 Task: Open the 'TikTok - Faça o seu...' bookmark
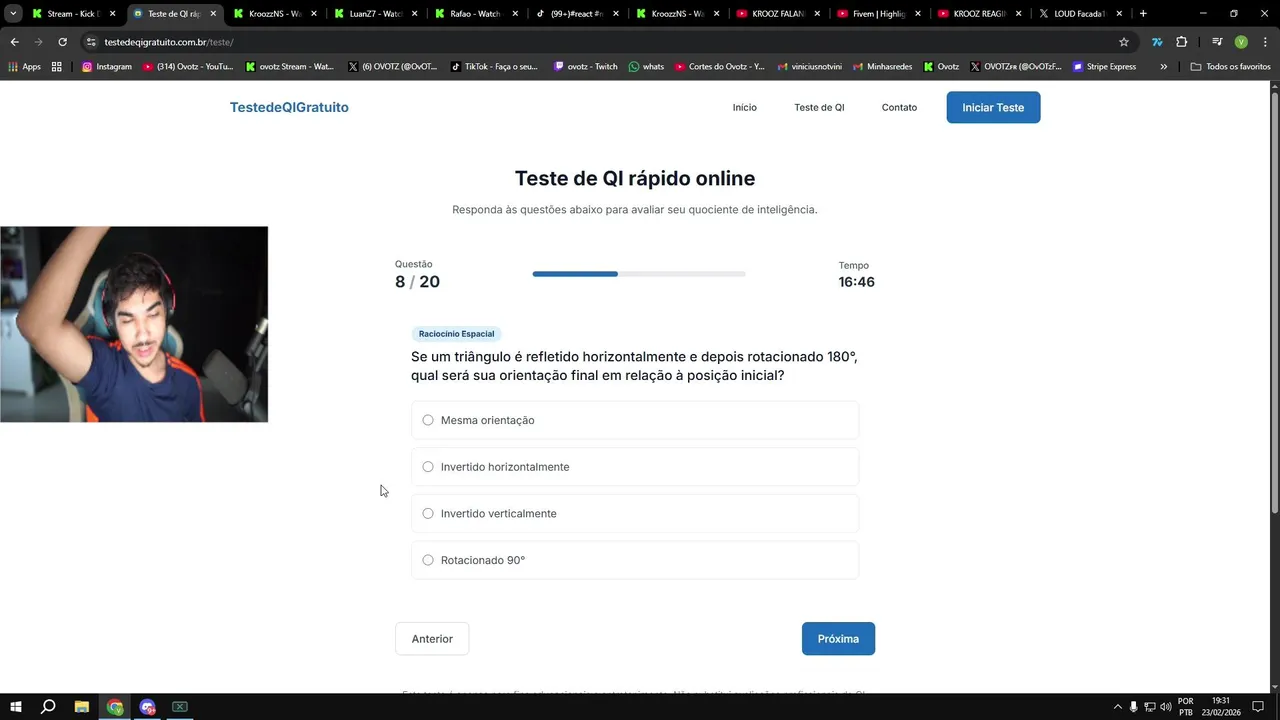[494, 67]
